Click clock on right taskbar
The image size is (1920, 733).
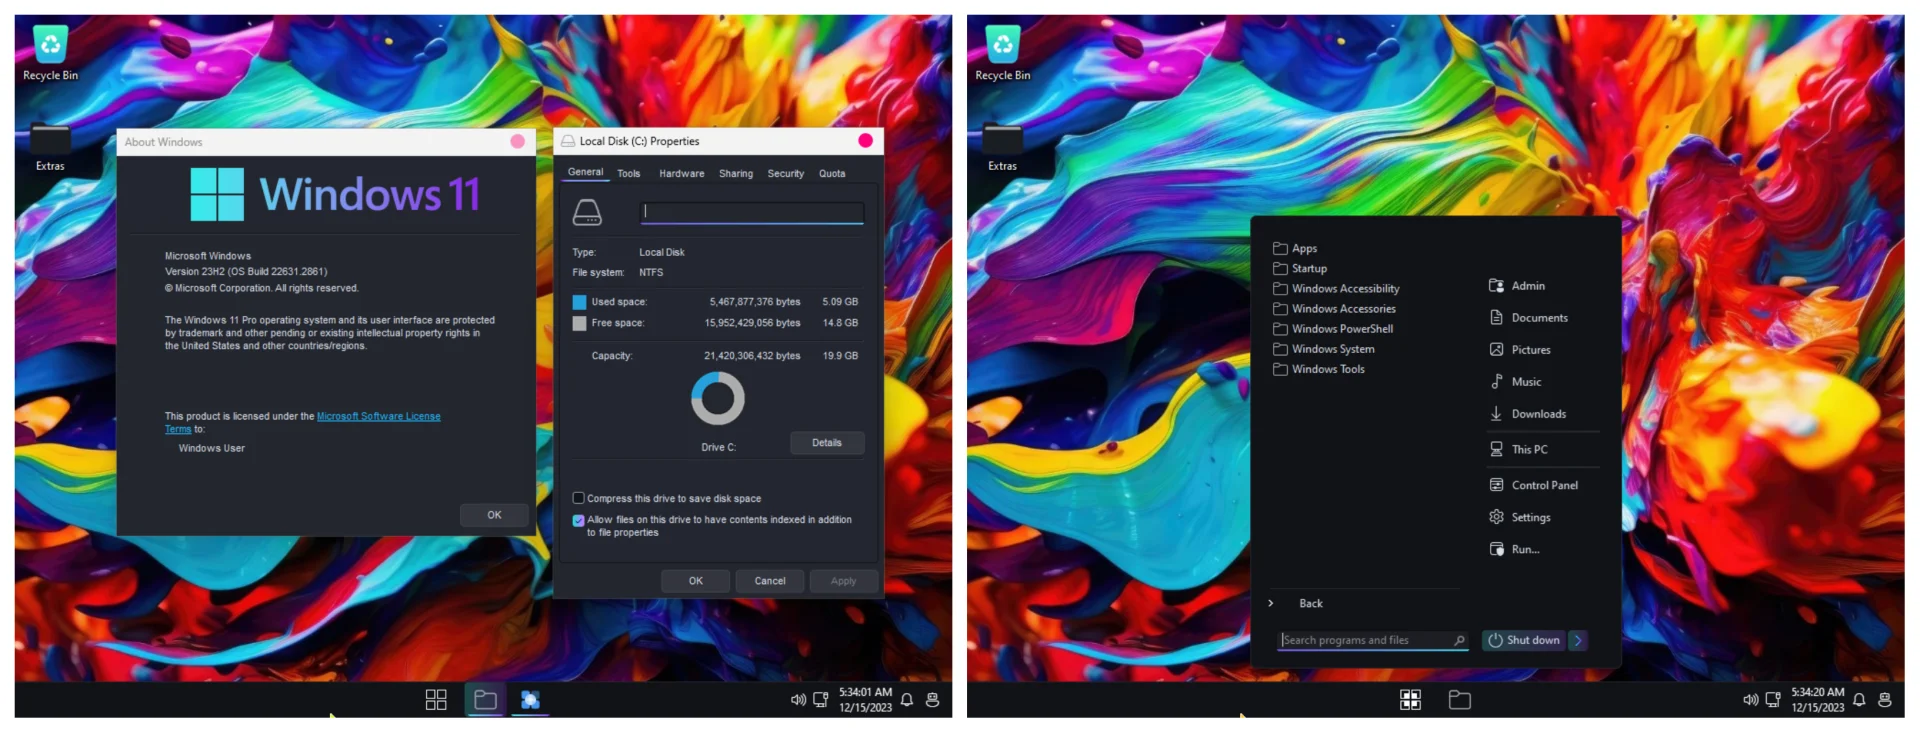(x=1818, y=700)
